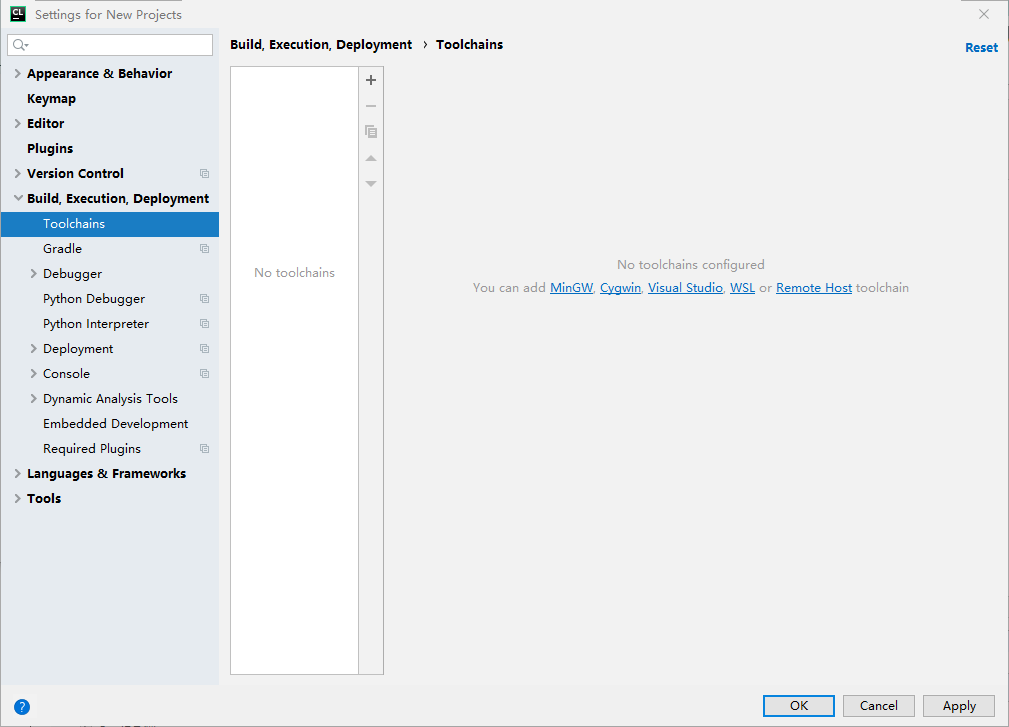Expand the Version Control section
Viewport: 1009px width, 727px height.
17,174
